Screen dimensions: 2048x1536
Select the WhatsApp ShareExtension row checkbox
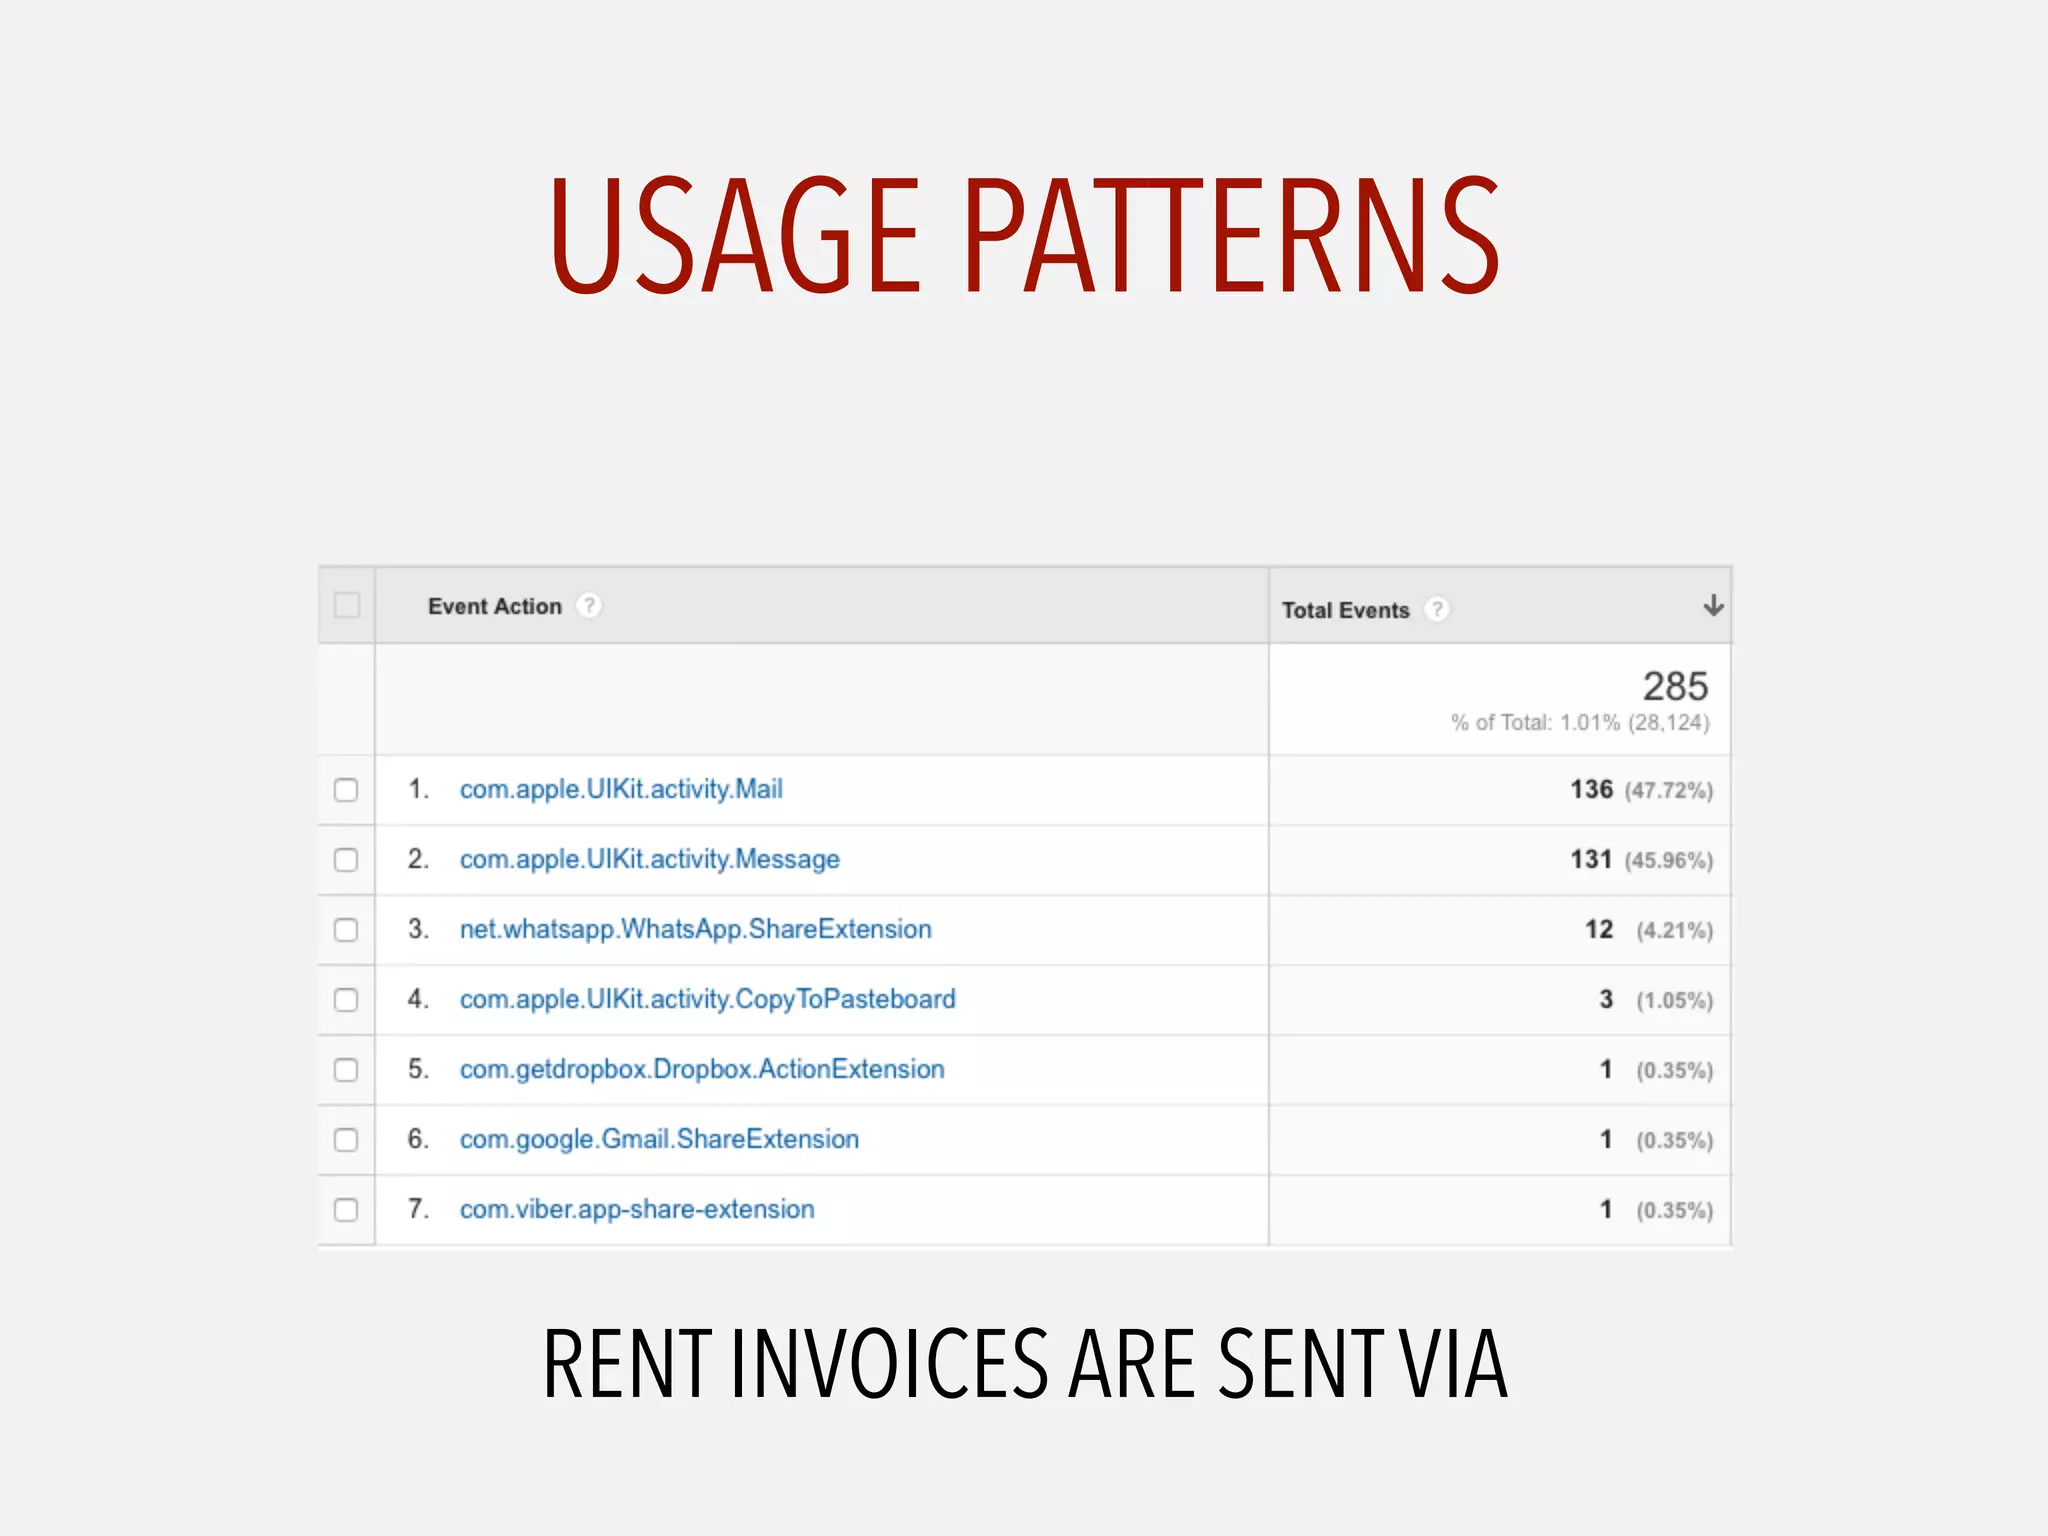coord(346,930)
